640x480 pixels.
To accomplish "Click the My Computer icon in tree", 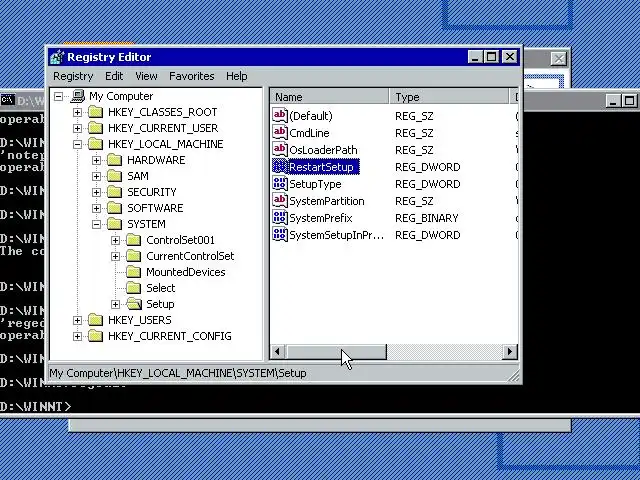I will point(78,96).
